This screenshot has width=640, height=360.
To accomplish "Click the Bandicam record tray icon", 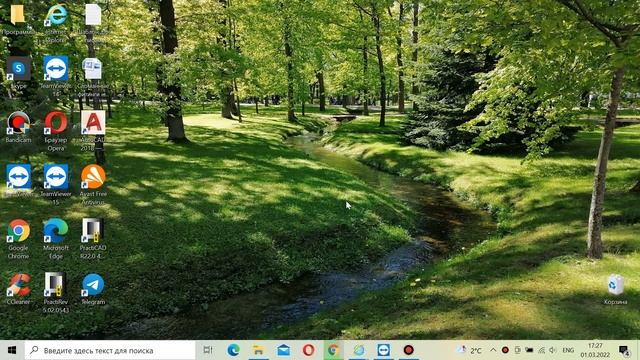I will 505,350.
